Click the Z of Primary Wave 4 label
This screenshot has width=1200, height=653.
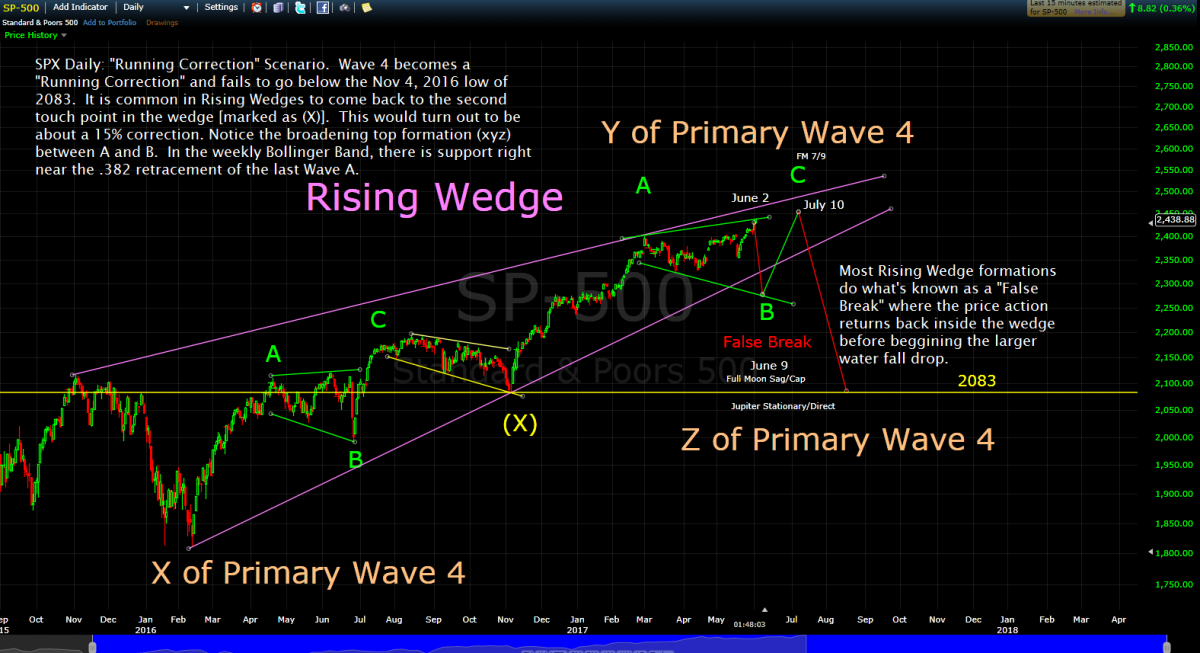point(838,439)
